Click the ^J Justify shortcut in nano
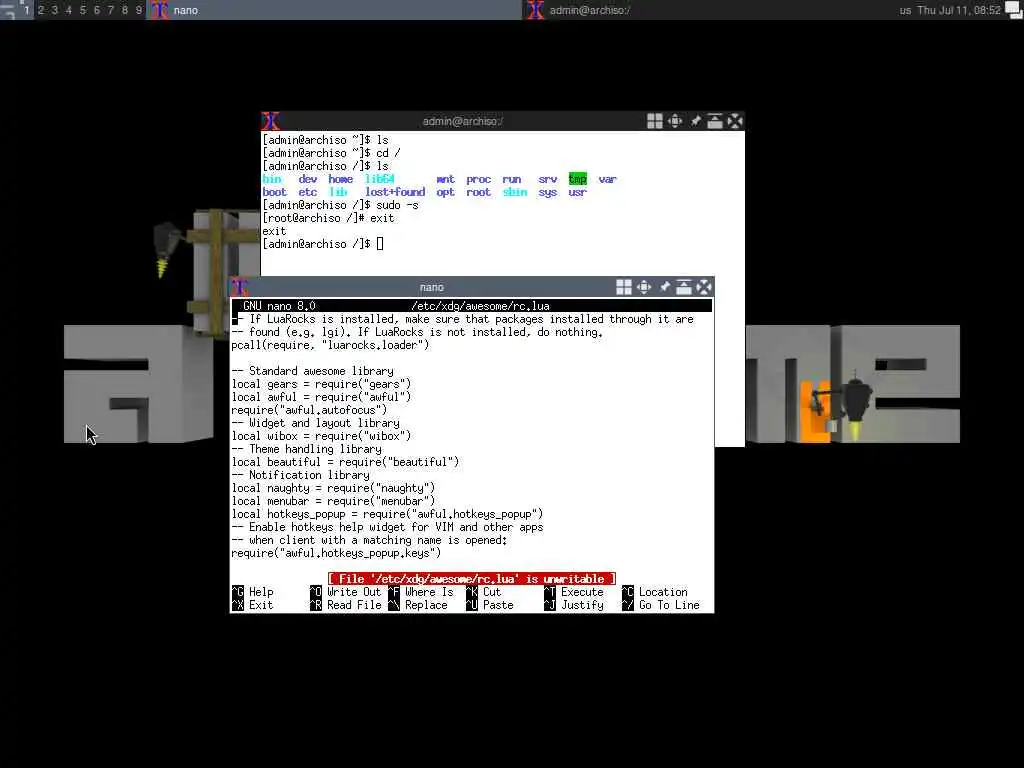Screen dimensions: 1024x768 [x=574, y=605]
